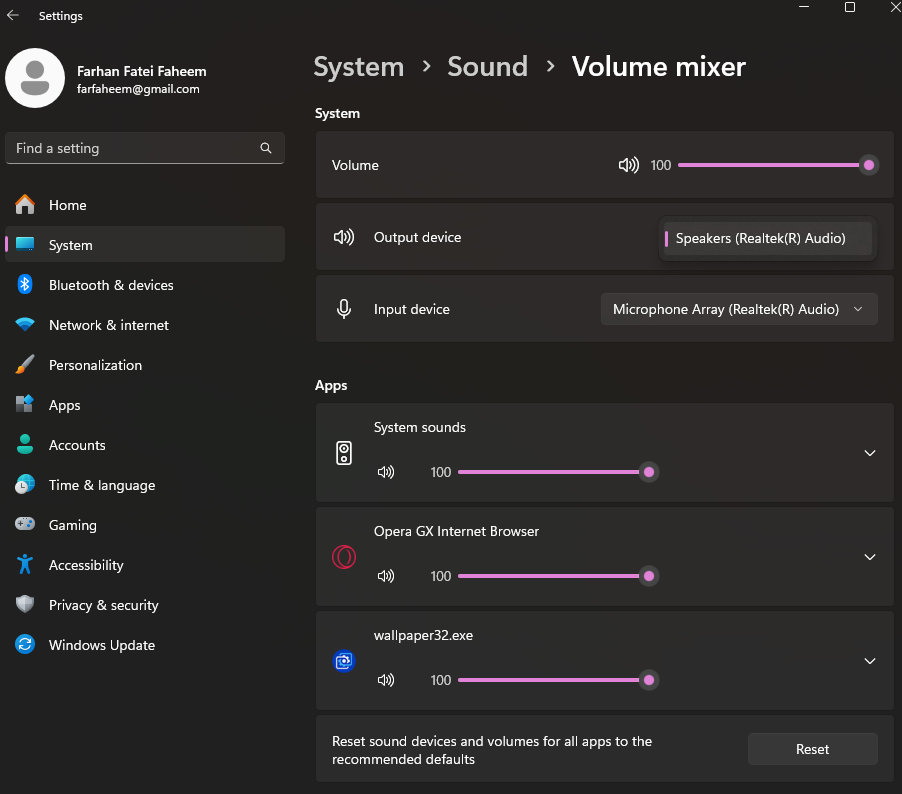902x794 pixels.
Task: Click the Reset button
Action: 812,749
